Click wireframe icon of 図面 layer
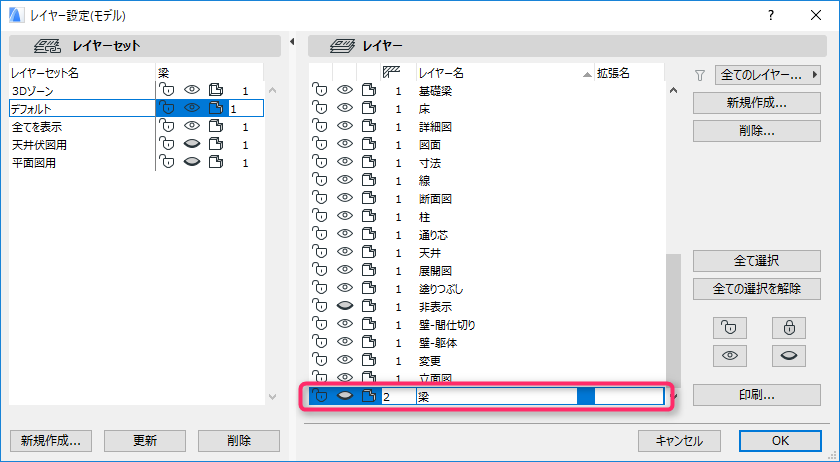 pos(369,144)
